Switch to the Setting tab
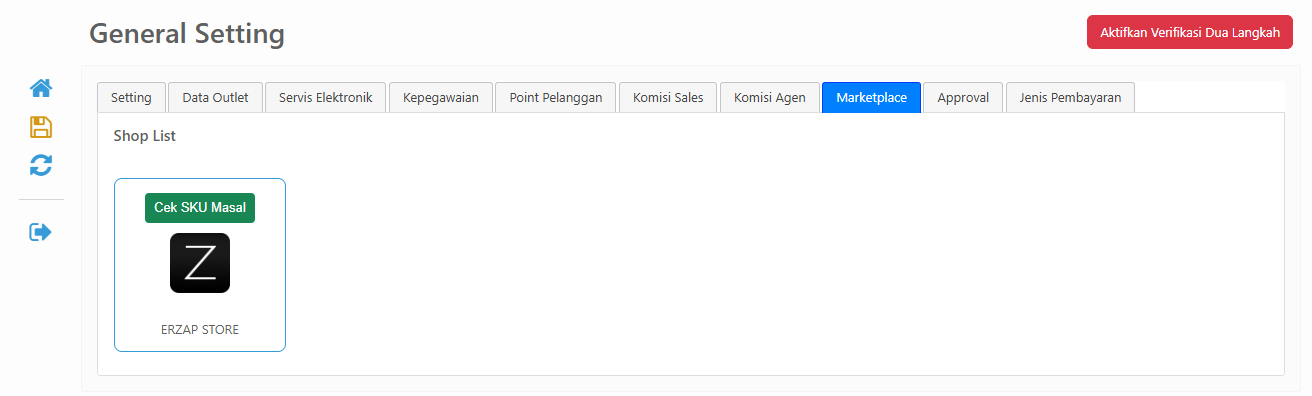This screenshot has width=1312, height=396. pyautogui.click(x=131, y=97)
